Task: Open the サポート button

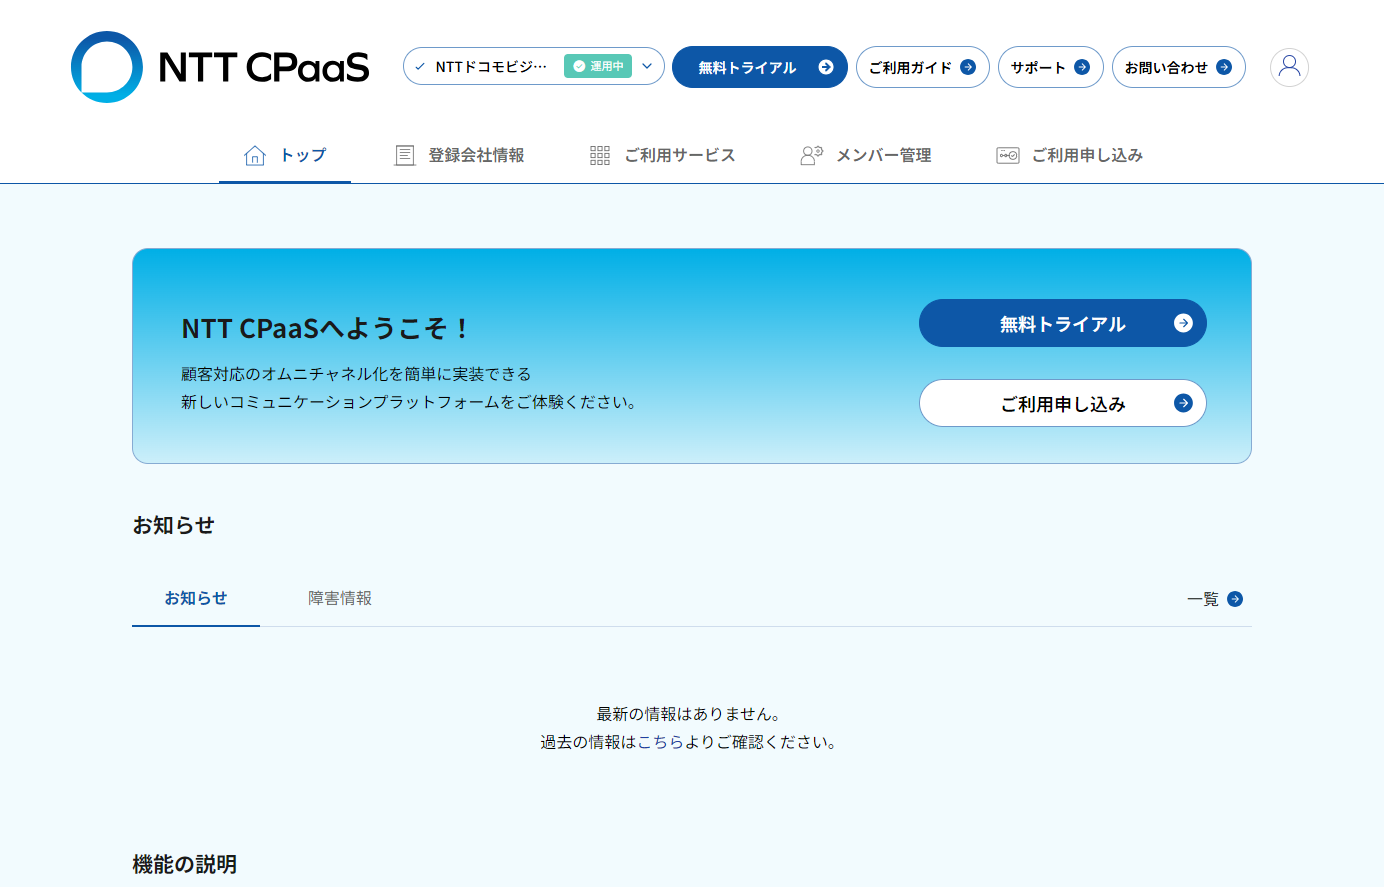Action: pos(1051,67)
